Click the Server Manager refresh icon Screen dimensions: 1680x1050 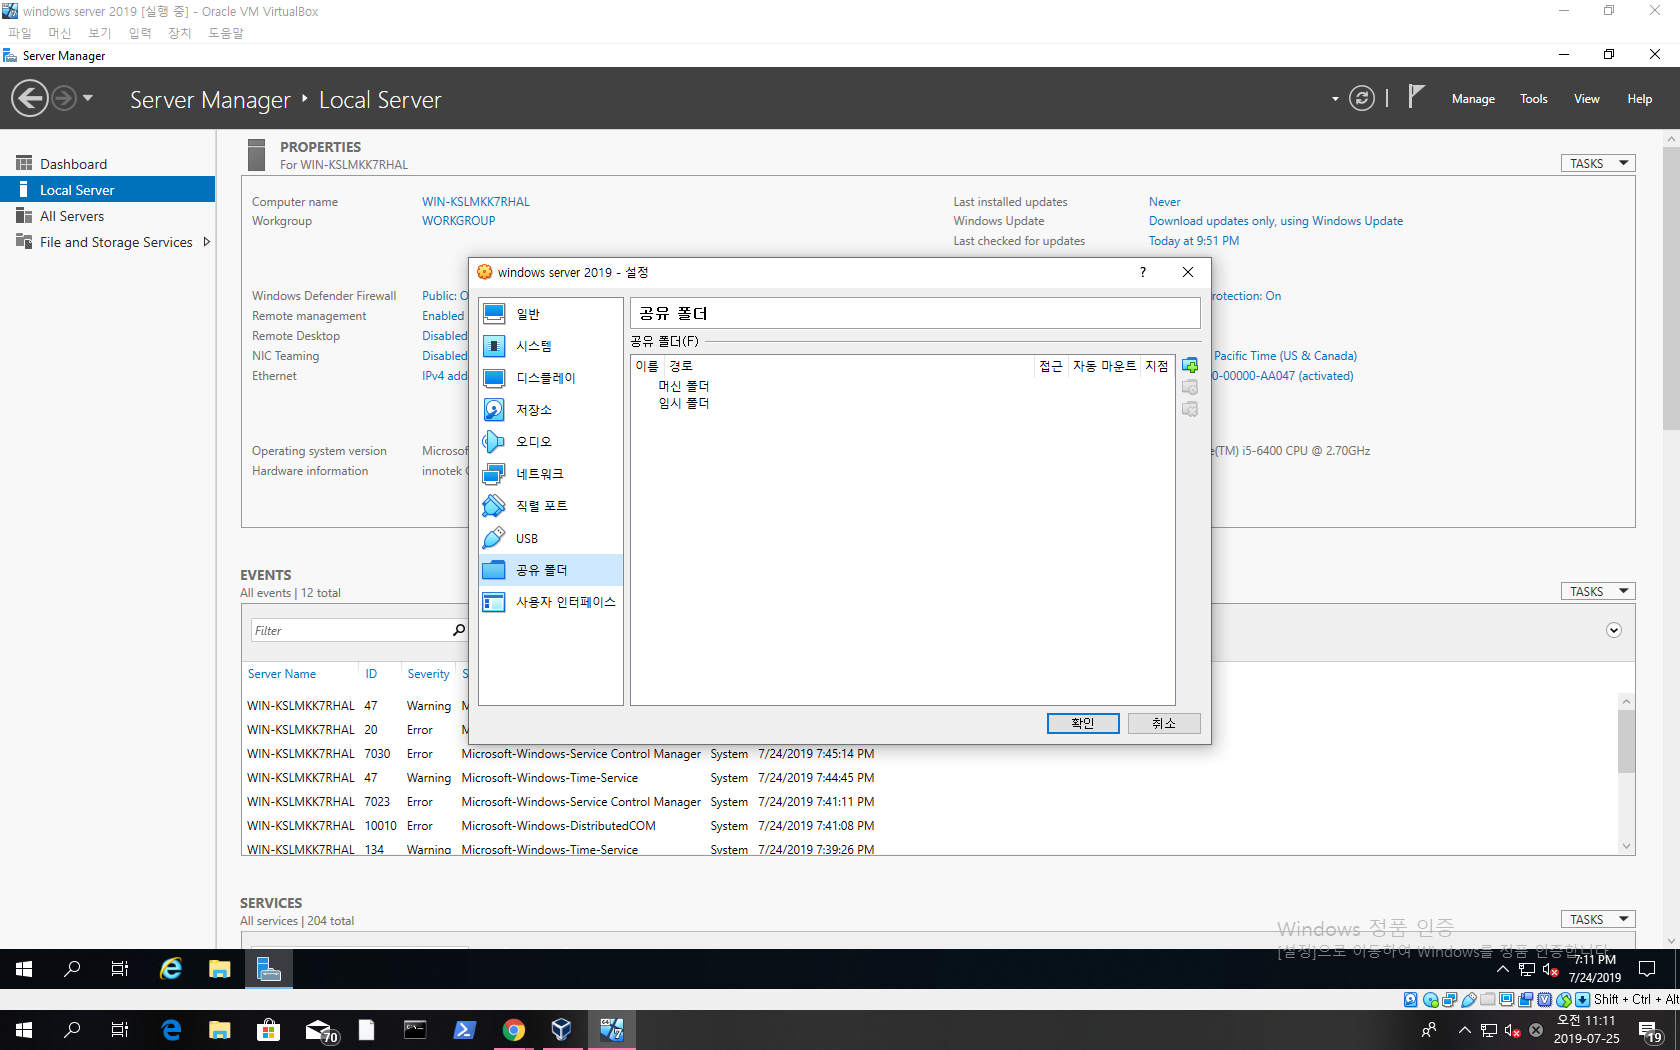coord(1361,98)
